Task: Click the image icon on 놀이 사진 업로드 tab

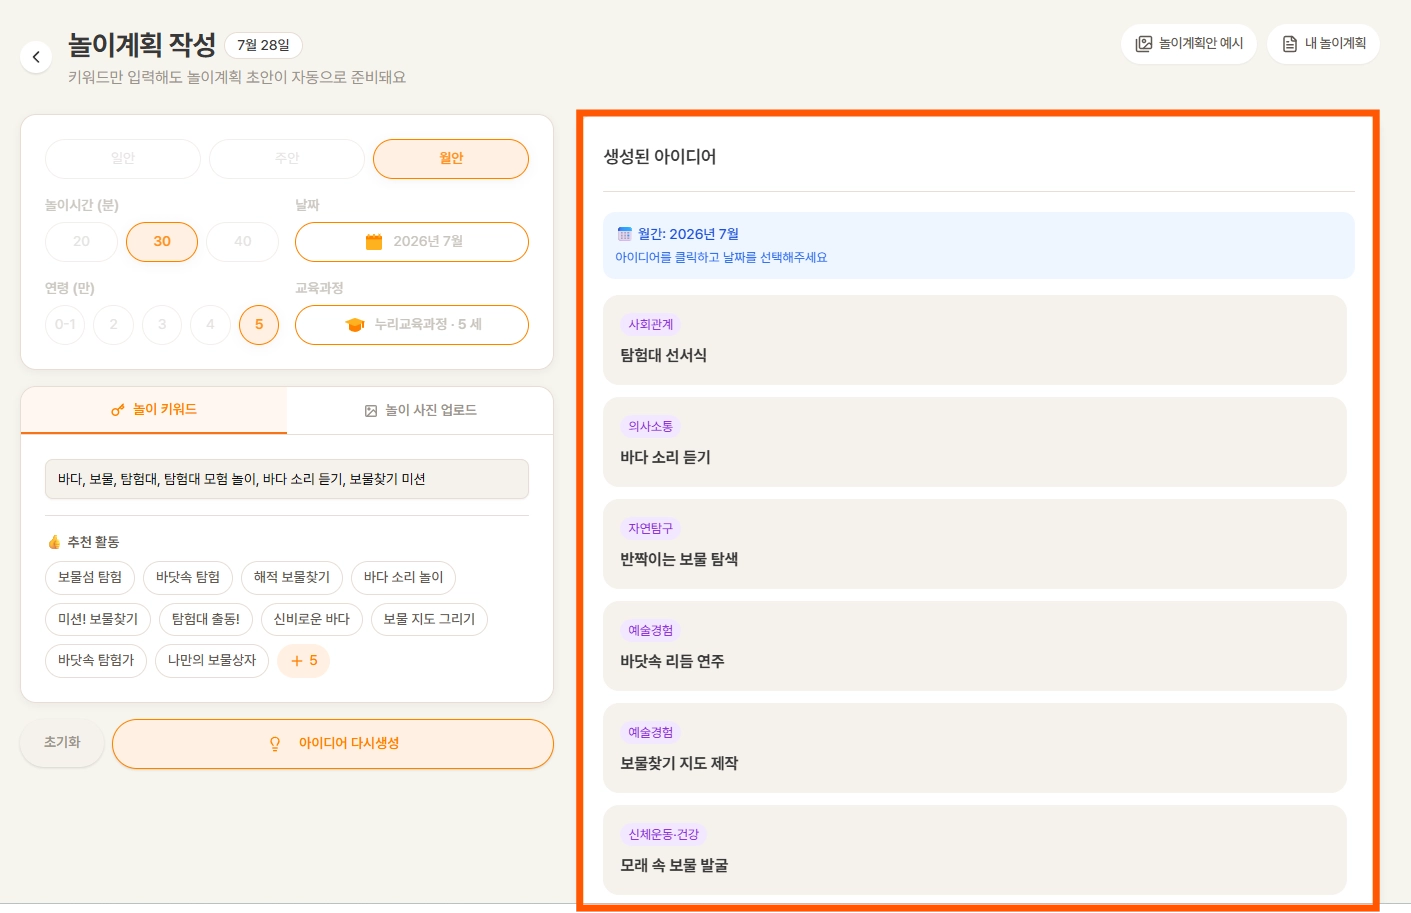Action: [x=371, y=411]
